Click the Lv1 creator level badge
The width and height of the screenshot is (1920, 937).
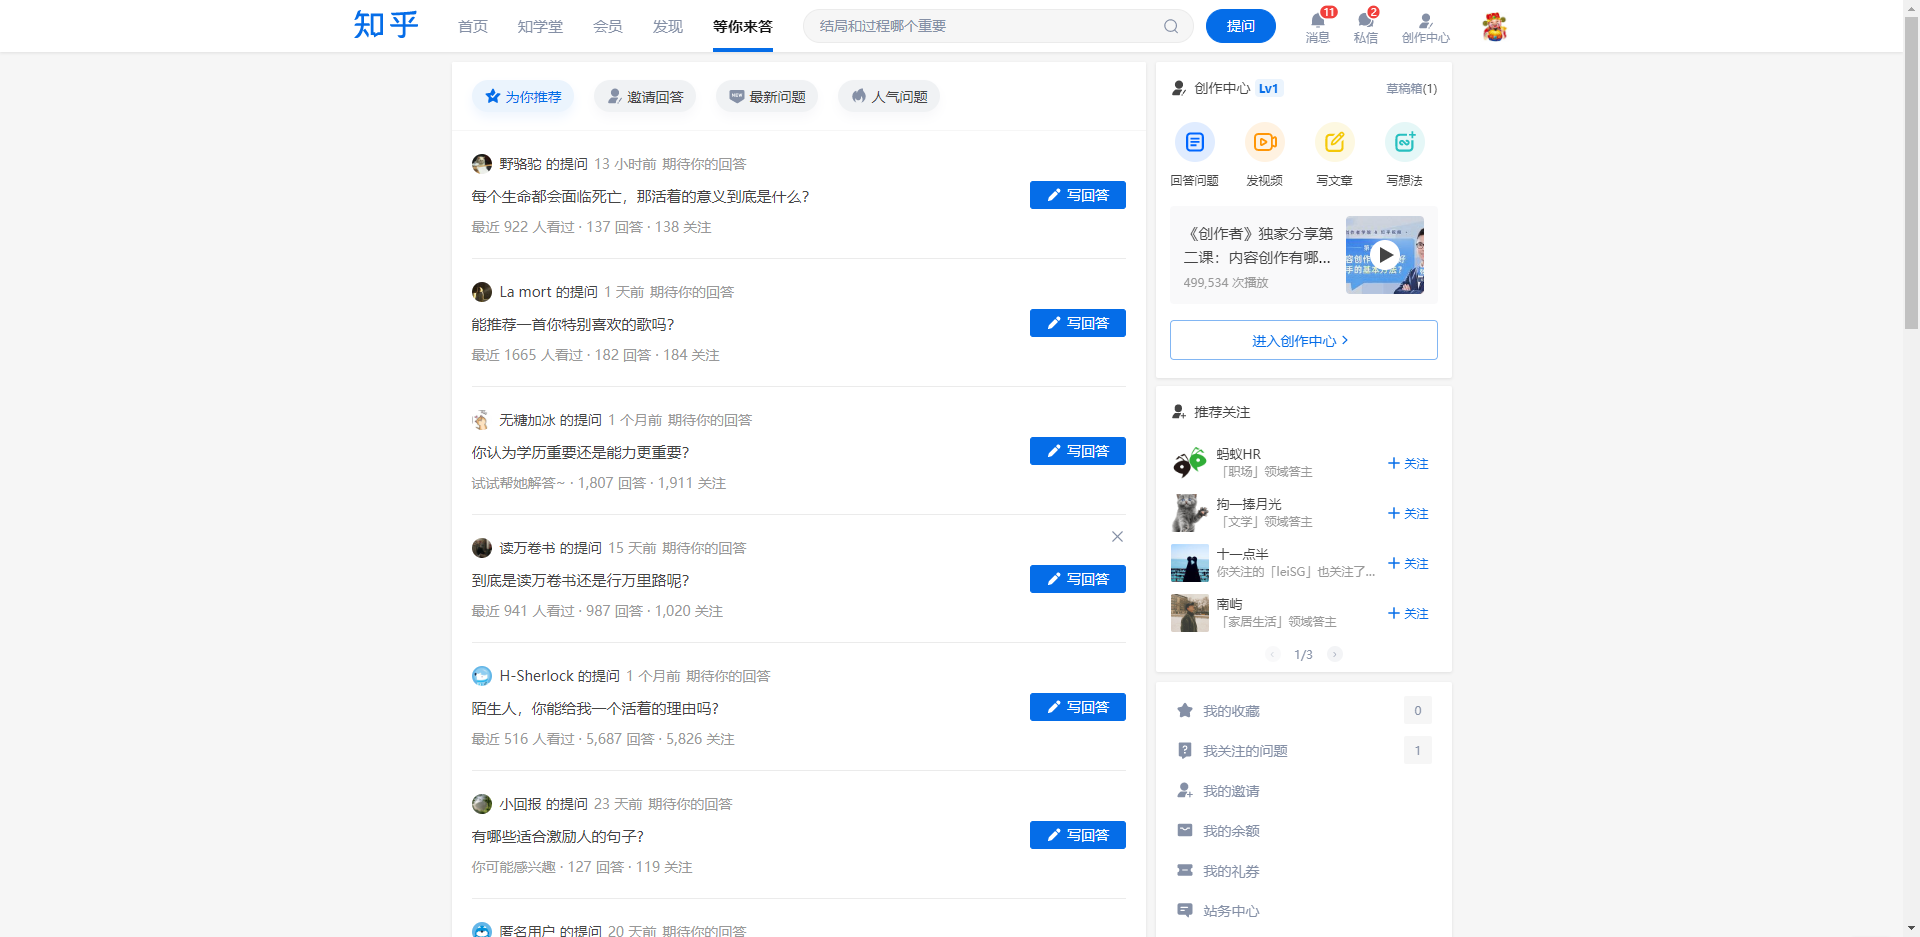click(x=1269, y=88)
